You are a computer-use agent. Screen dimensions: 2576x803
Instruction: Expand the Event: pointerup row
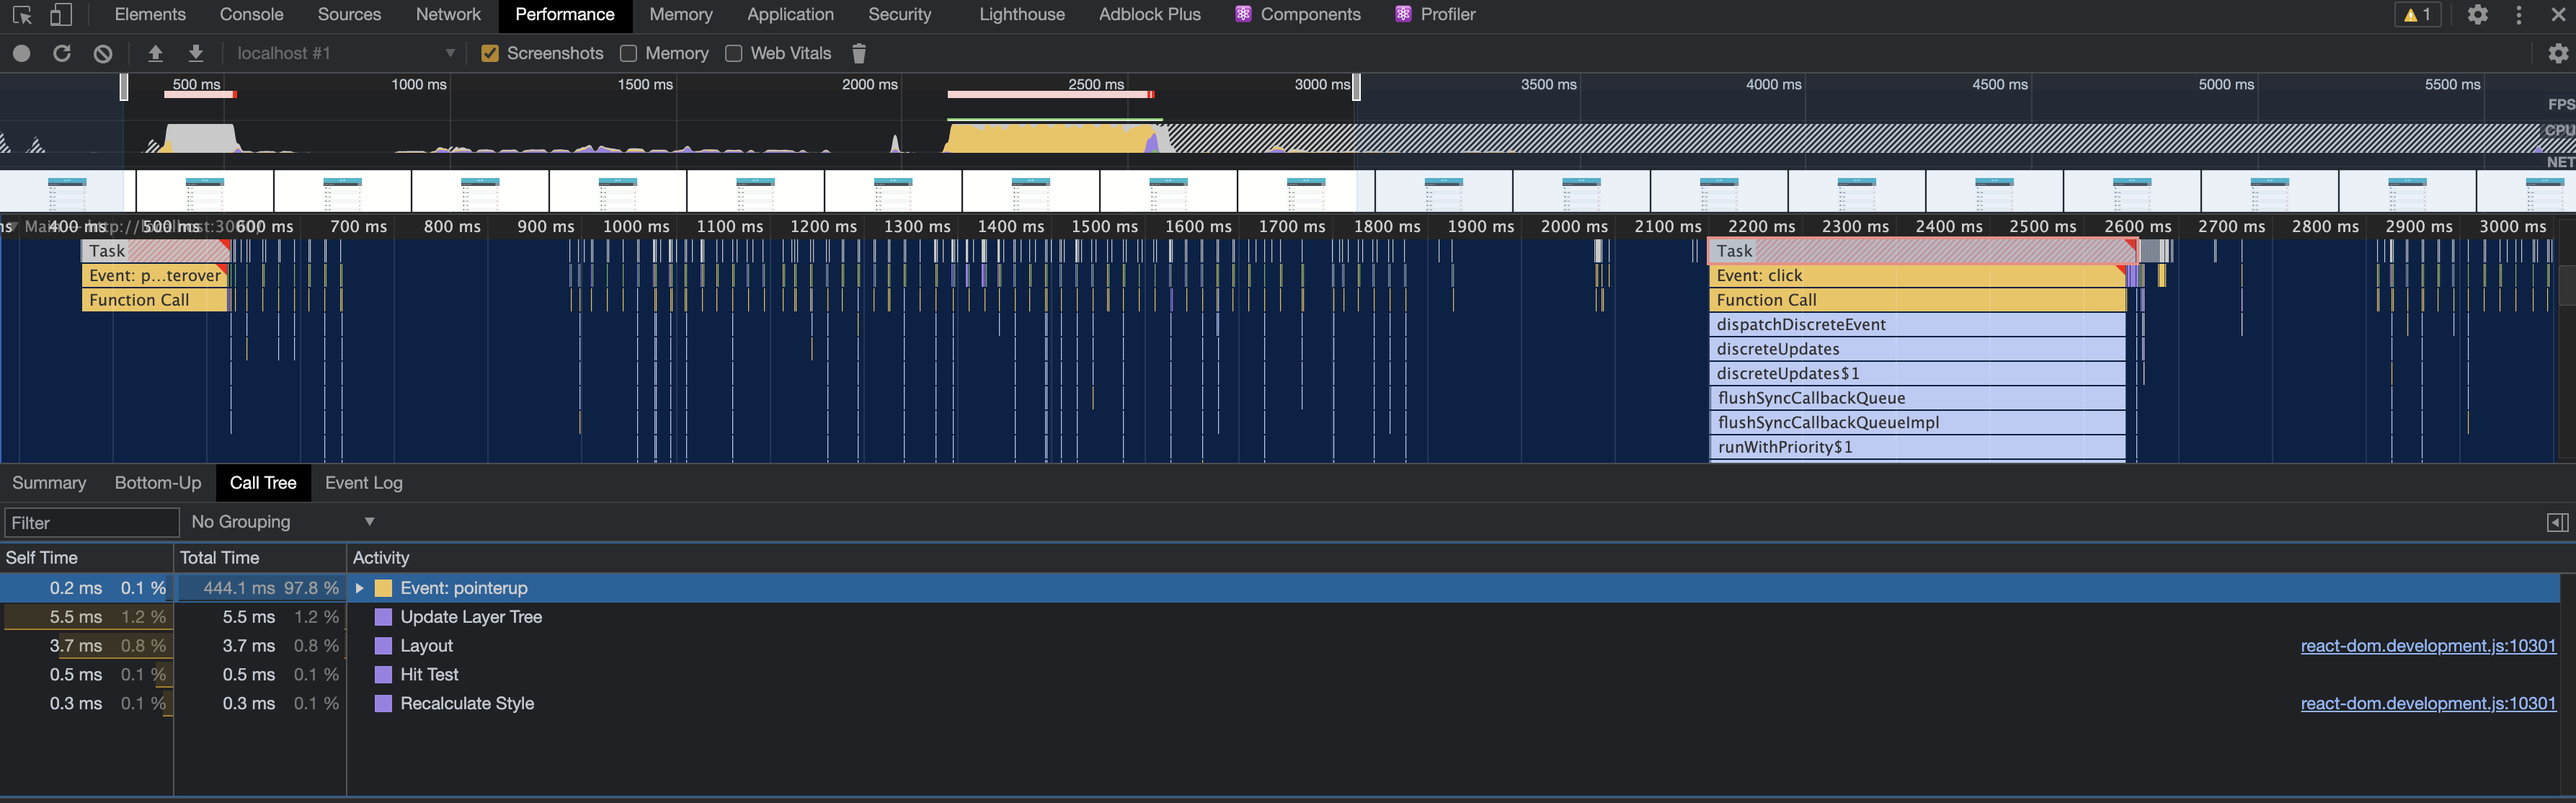point(359,588)
